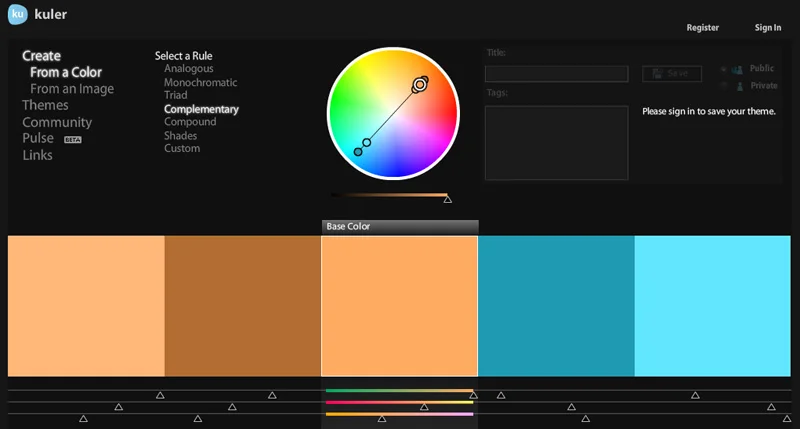Click the Sign In link
Viewport: 800px width, 429px height.
(x=768, y=28)
